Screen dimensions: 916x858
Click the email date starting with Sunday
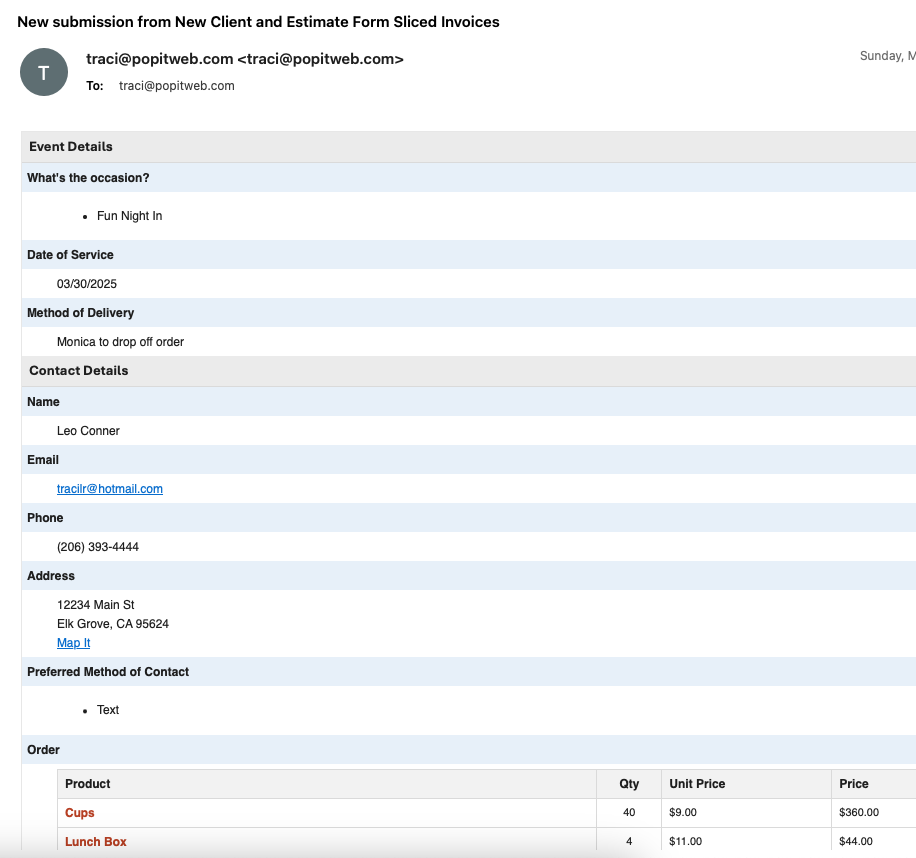[886, 56]
